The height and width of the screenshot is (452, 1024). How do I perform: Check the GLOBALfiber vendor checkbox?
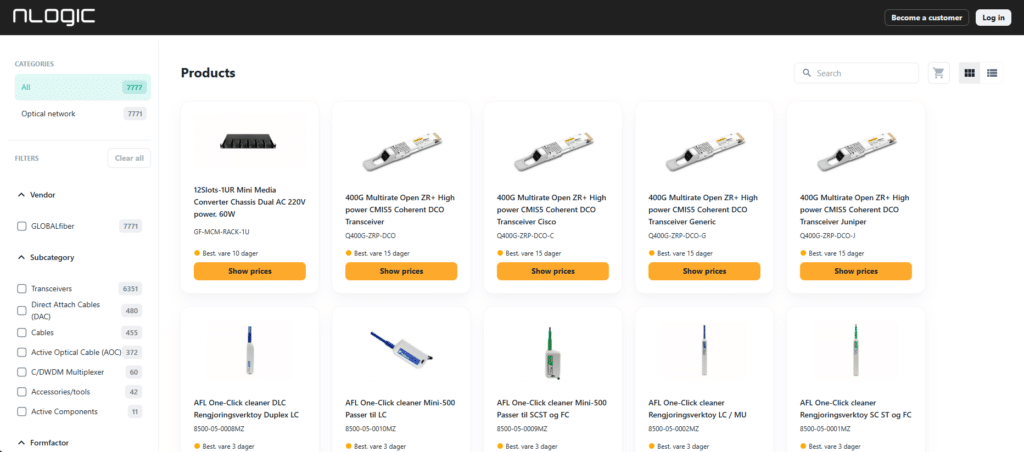[22, 227]
